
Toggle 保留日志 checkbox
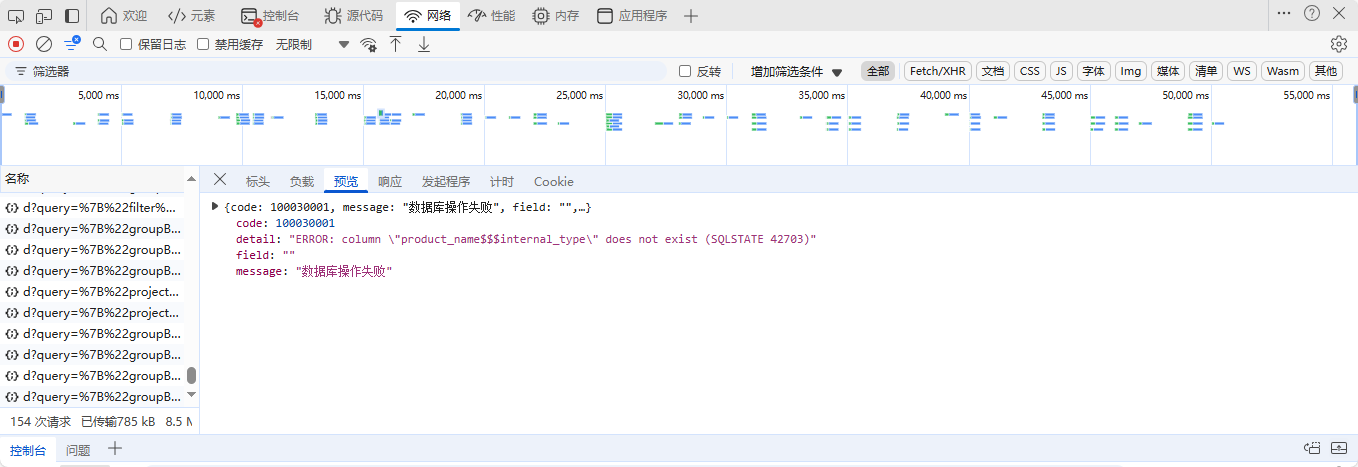[x=126, y=44]
